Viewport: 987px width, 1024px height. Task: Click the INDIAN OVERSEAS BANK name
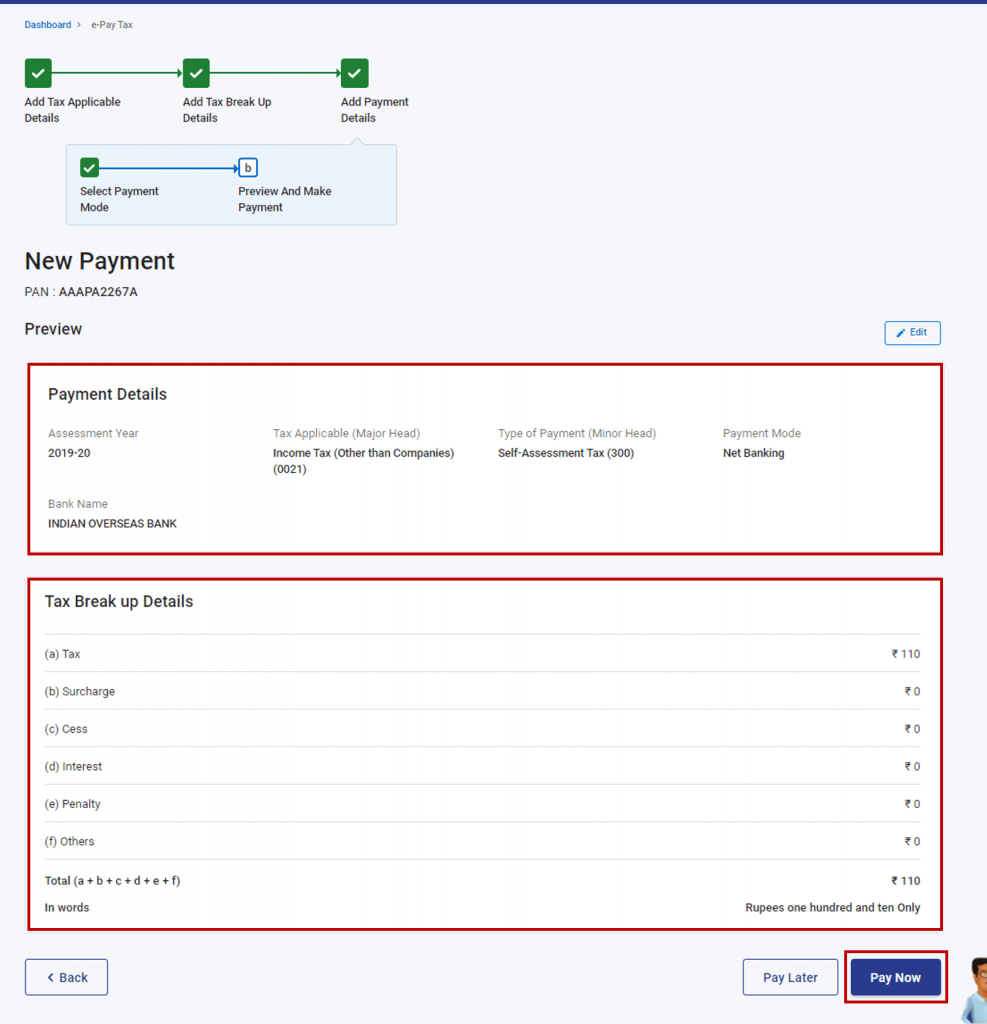[112, 523]
